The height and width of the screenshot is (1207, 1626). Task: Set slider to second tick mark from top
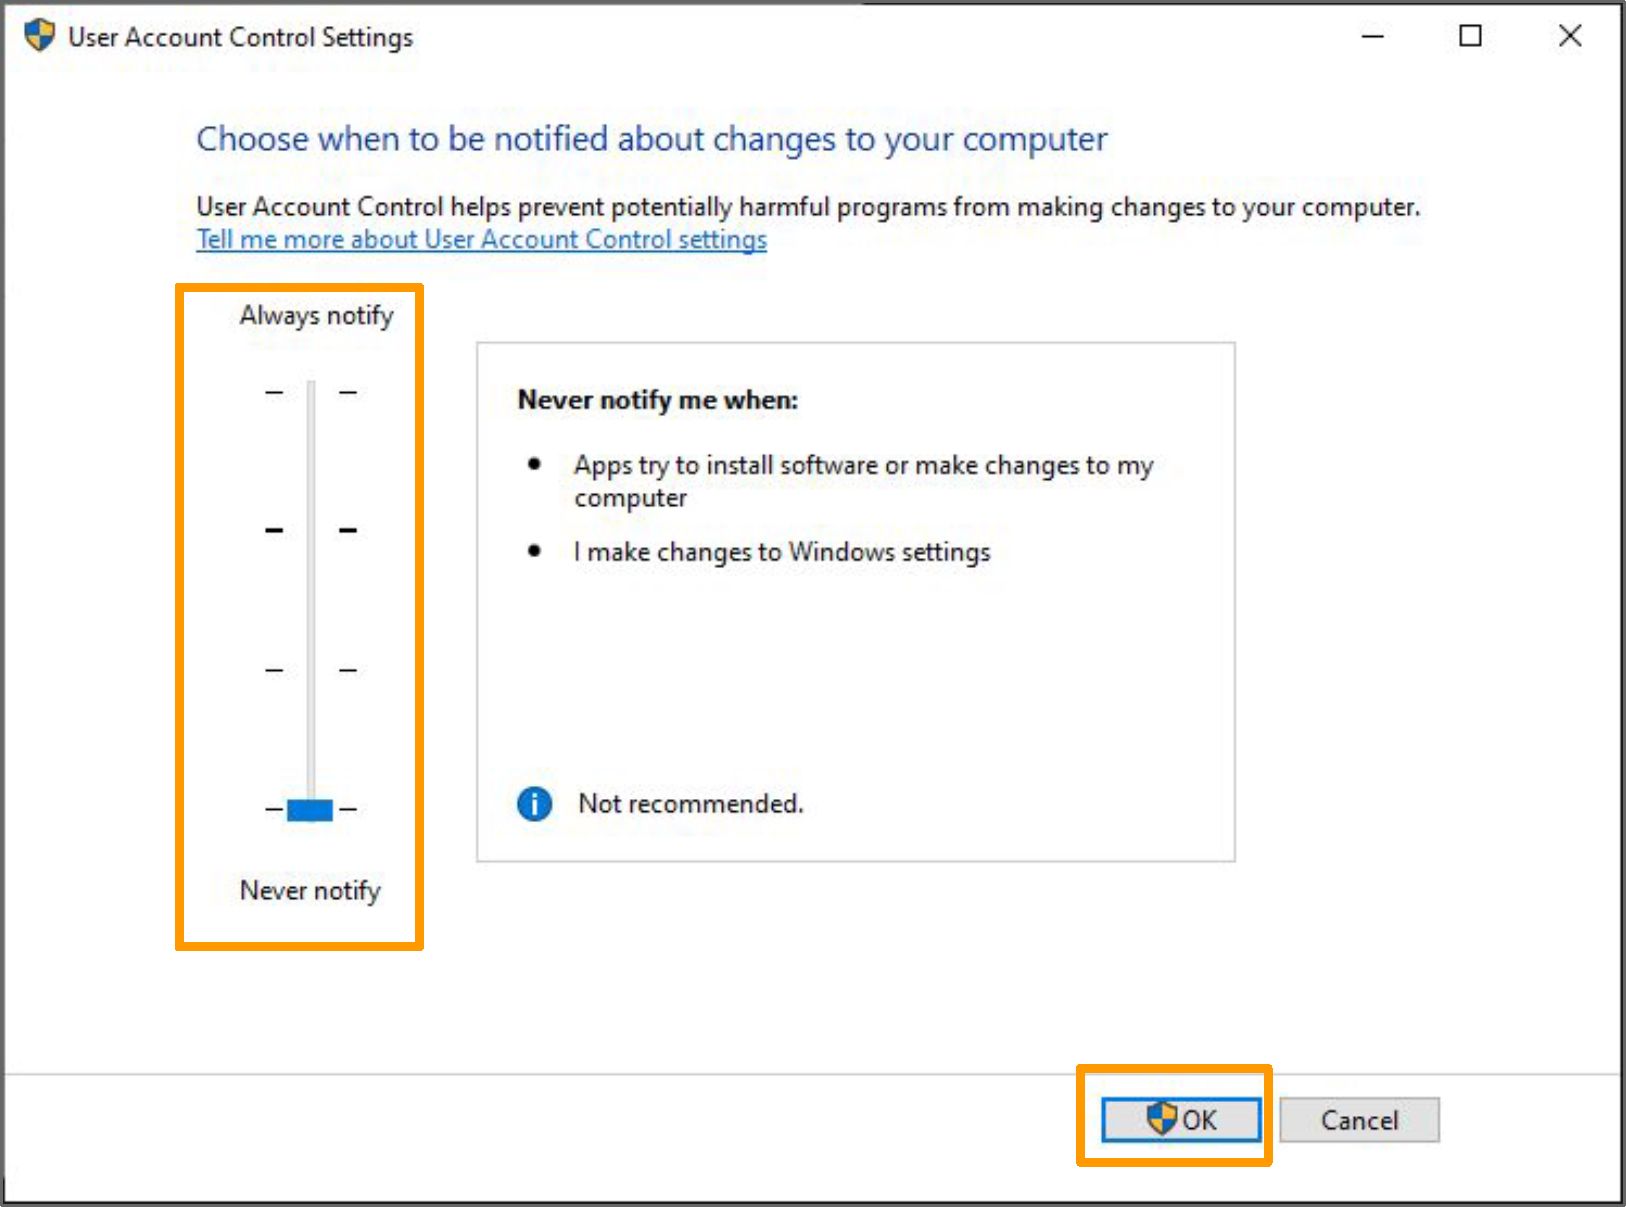311,530
